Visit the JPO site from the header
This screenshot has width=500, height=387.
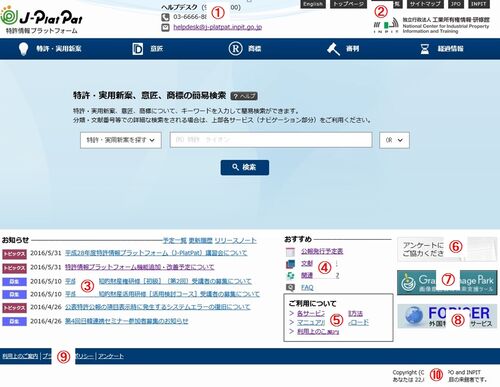coord(456,4)
